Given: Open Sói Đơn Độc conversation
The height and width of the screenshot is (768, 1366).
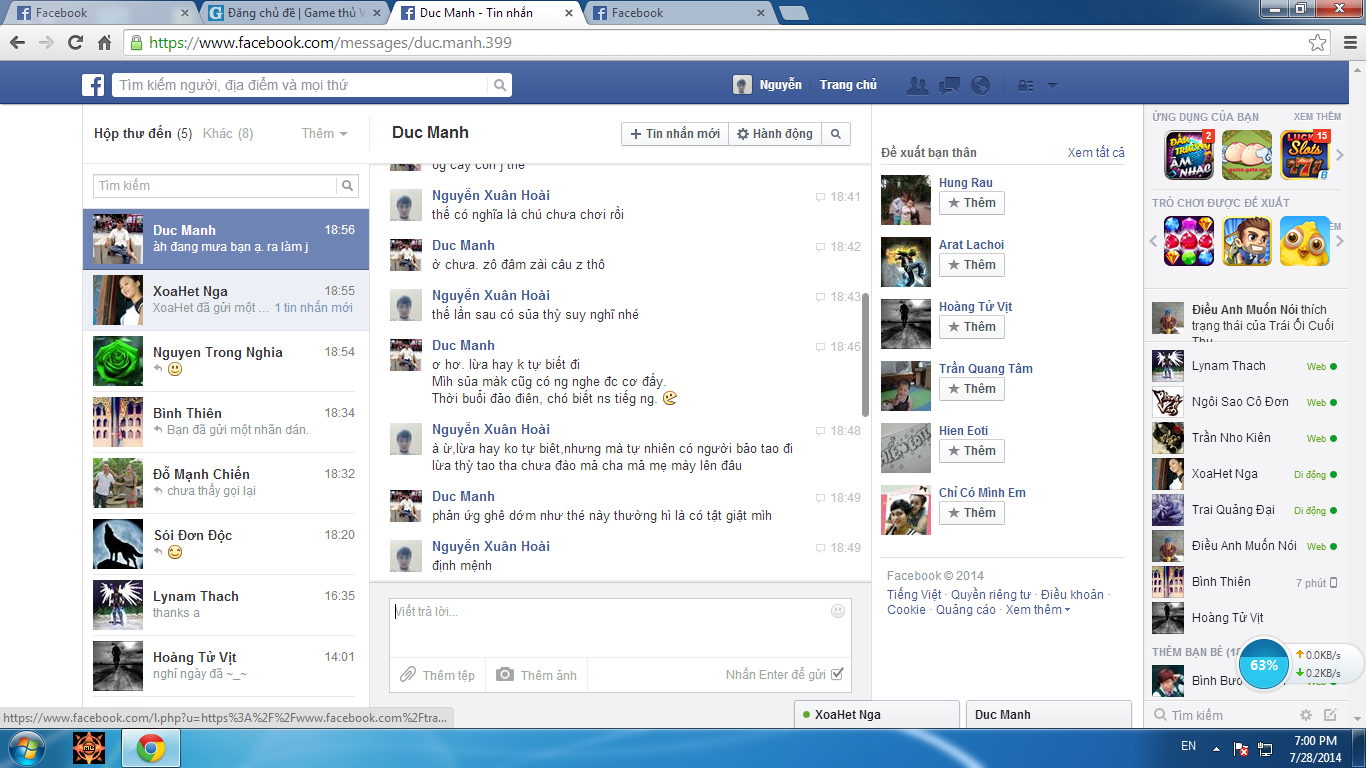Looking at the screenshot, I should pyautogui.click(x=226, y=544).
